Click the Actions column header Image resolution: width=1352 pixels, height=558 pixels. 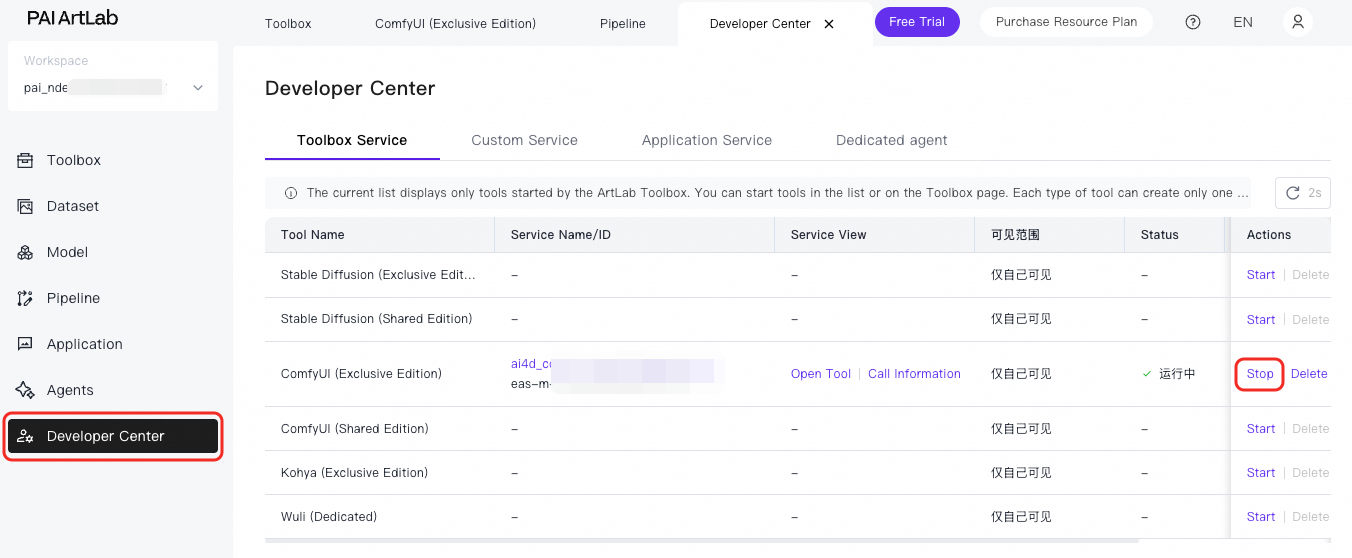click(x=1269, y=235)
